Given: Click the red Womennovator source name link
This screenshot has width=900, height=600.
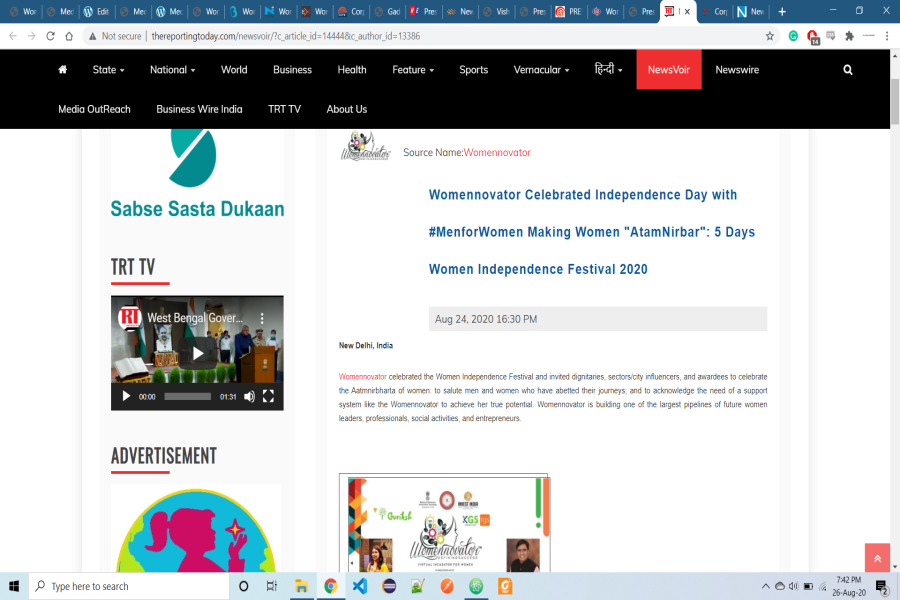Looking at the screenshot, I should click(497, 153).
